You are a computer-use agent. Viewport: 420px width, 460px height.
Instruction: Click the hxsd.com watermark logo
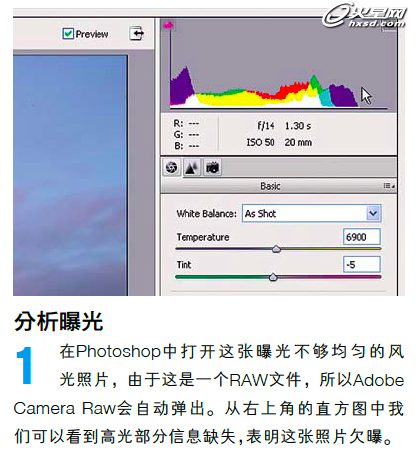(365, 16)
